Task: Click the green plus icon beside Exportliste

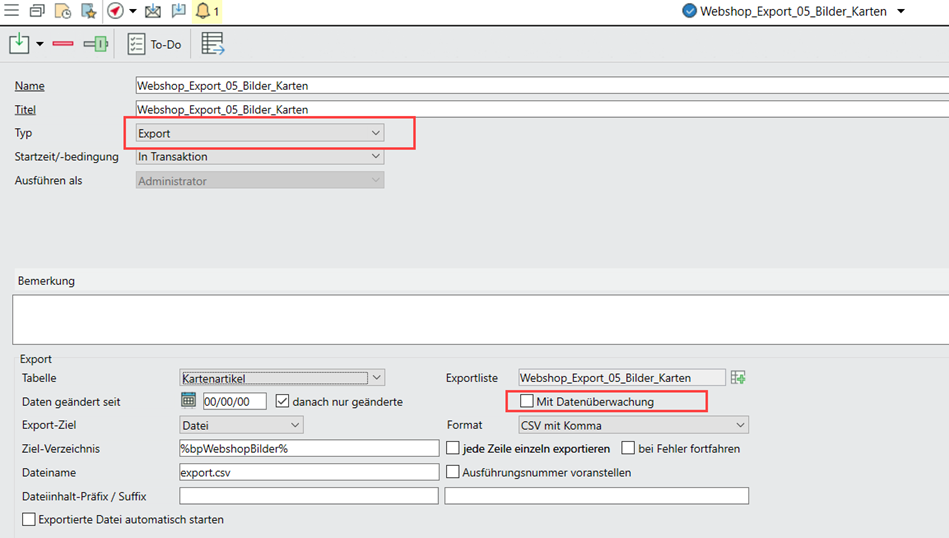Action: tap(738, 377)
